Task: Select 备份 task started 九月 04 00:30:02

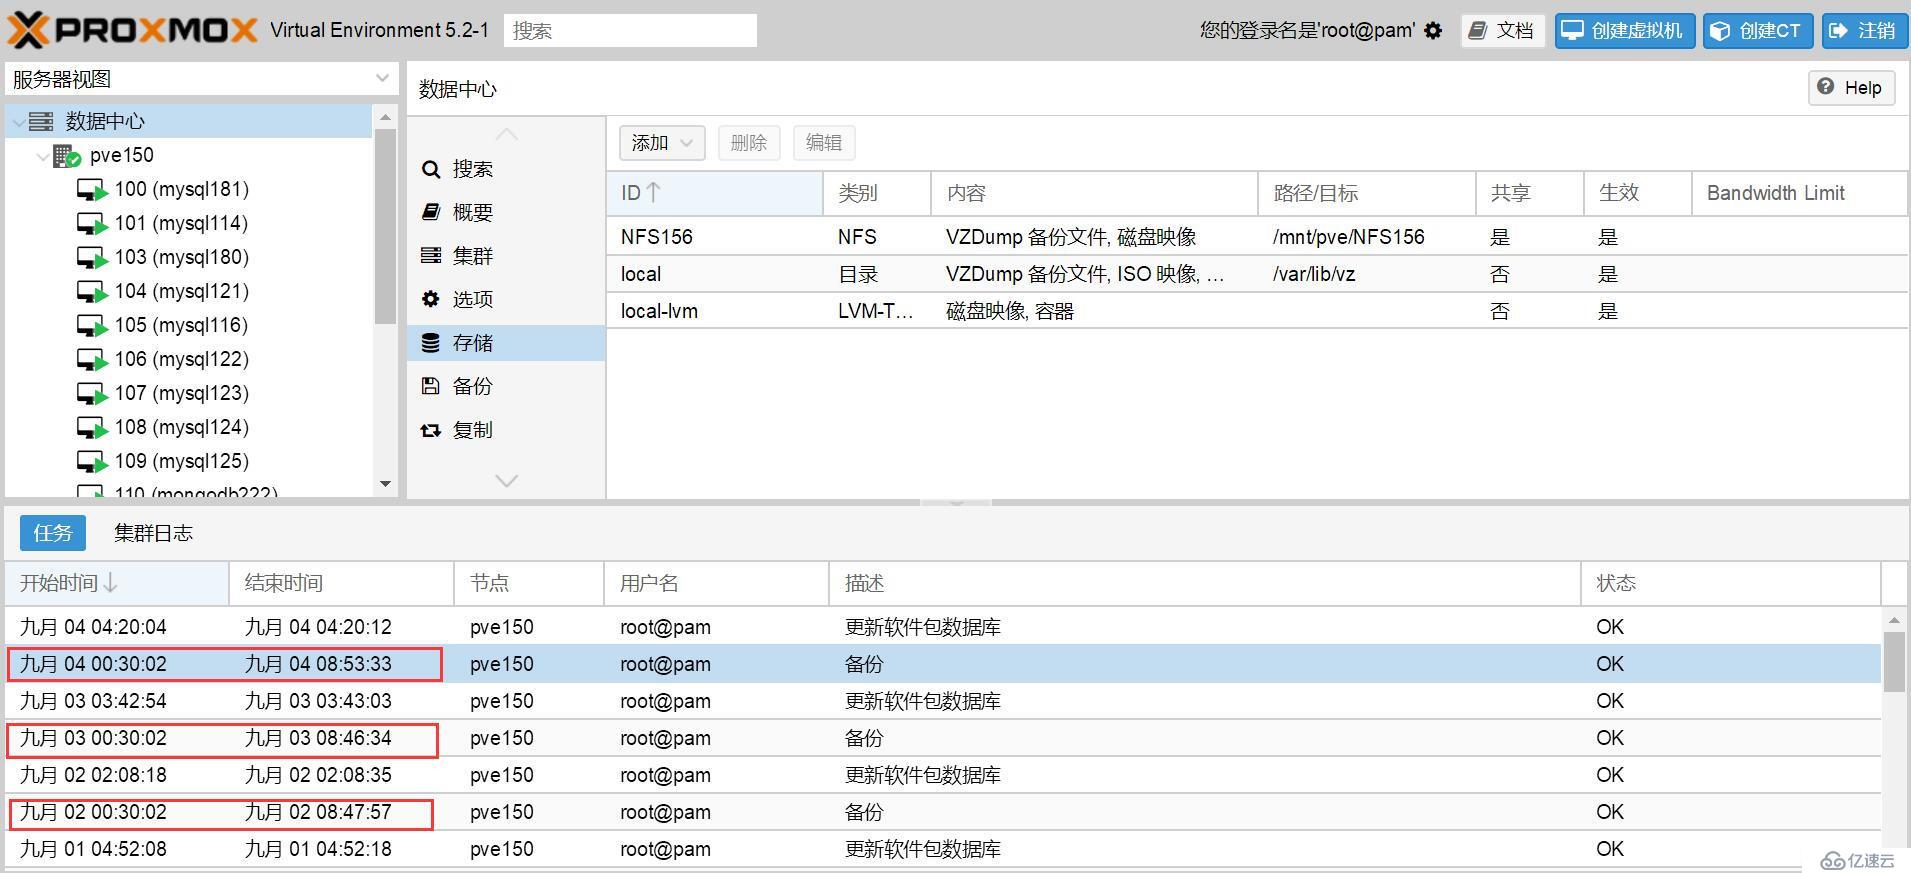Action: [x=943, y=664]
